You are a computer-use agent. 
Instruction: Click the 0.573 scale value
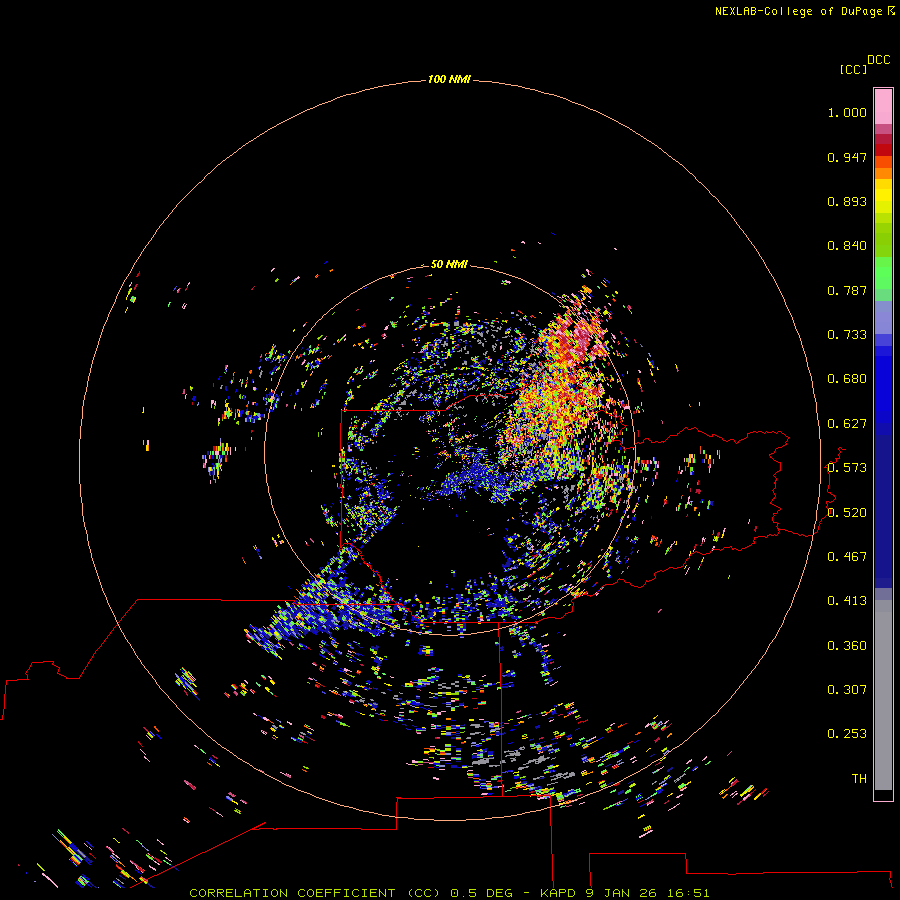(847, 468)
